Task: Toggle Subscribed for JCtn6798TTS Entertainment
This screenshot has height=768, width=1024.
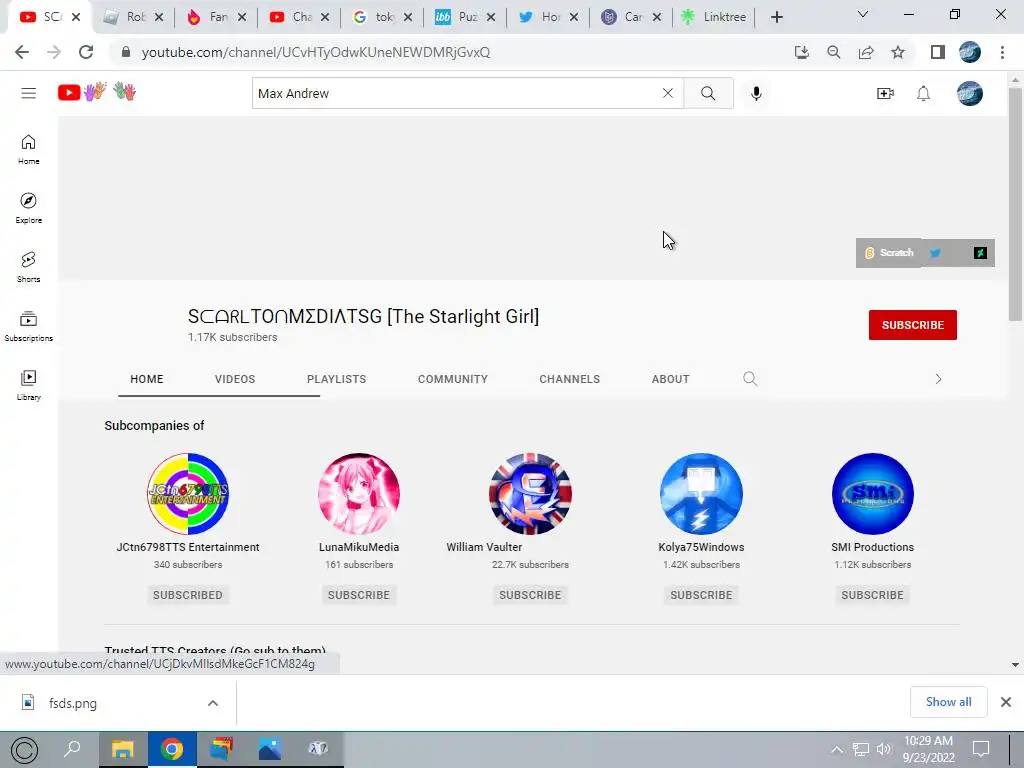Action: [x=187, y=595]
